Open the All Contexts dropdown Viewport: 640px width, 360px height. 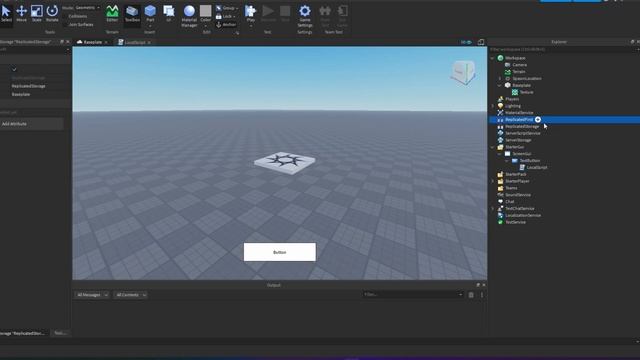tap(131, 295)
